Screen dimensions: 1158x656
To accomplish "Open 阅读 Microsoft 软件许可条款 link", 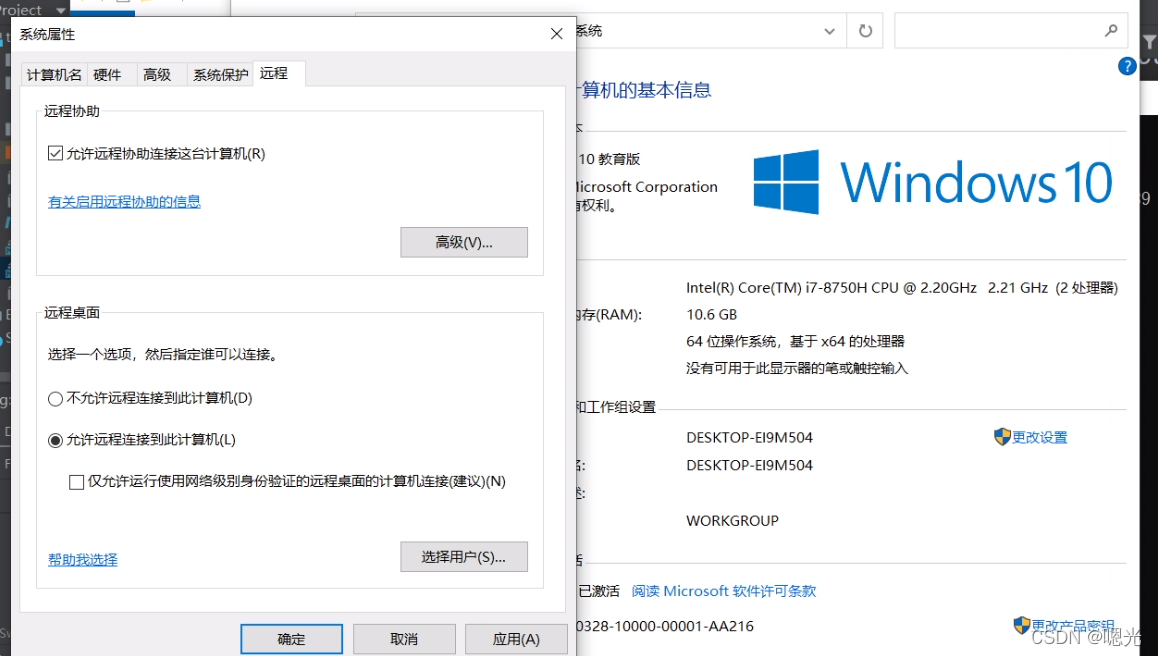I will (x=724, y=591).
